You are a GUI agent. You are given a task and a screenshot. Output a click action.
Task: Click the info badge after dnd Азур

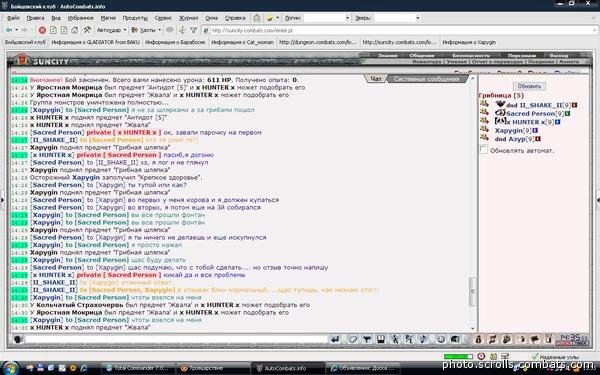(538, 139)
